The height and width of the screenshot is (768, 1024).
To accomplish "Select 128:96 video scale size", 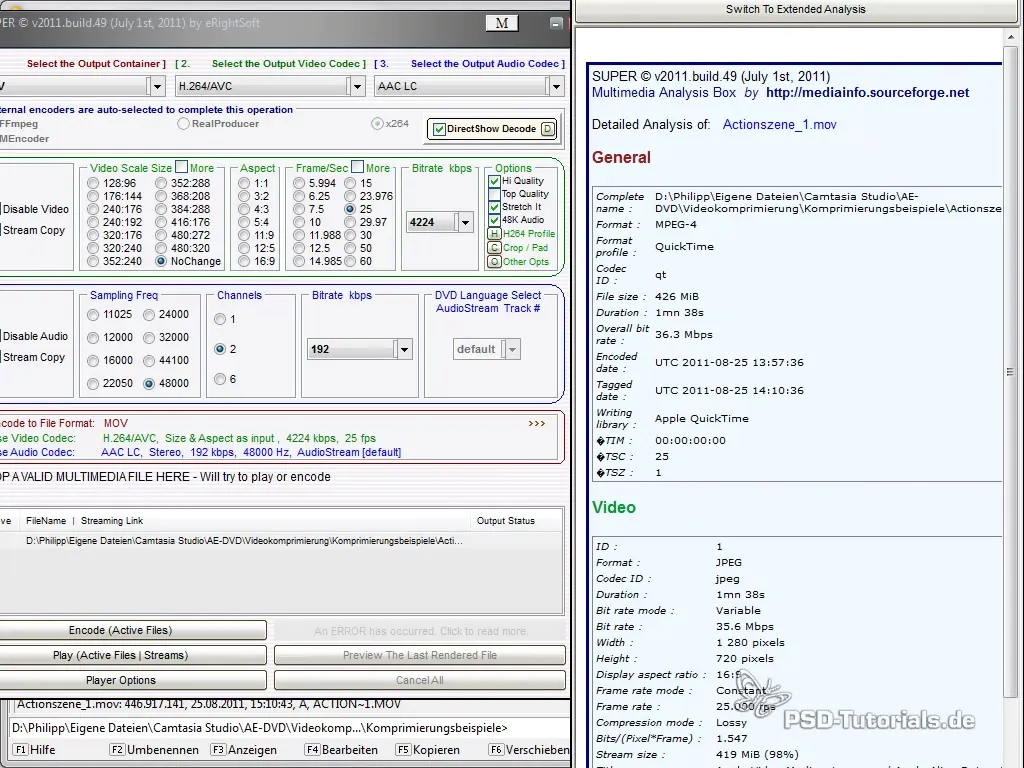I will [x=93, y=183].
